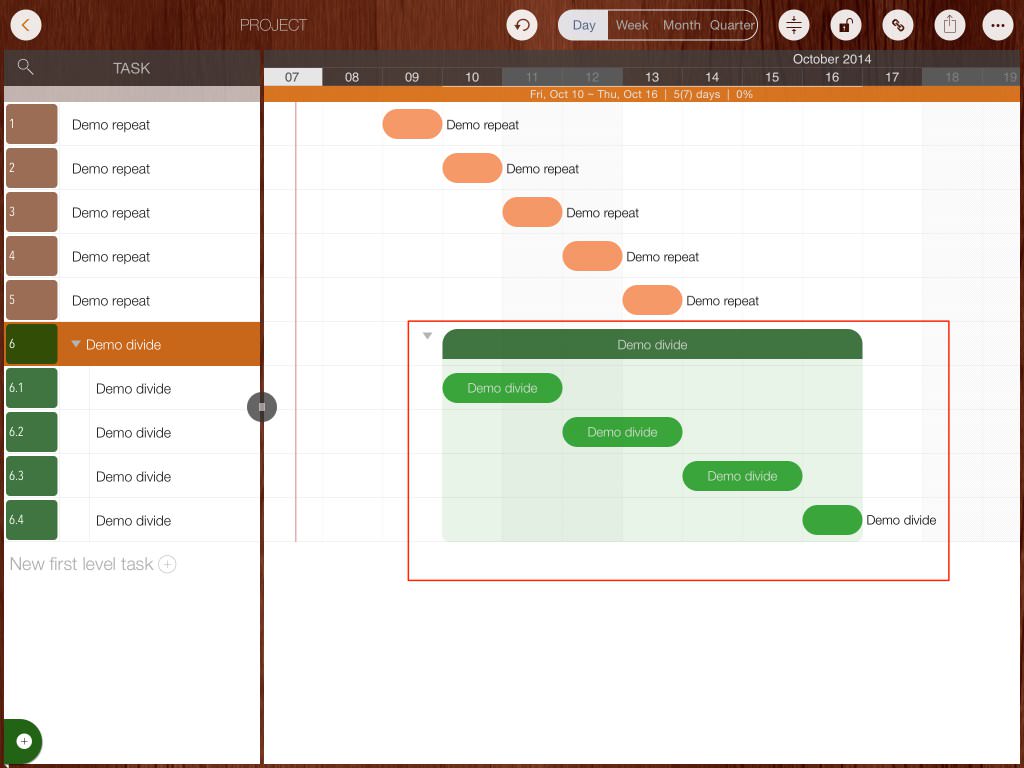
Task: Tap the back arrow button
Action: (x=26, y=25)
